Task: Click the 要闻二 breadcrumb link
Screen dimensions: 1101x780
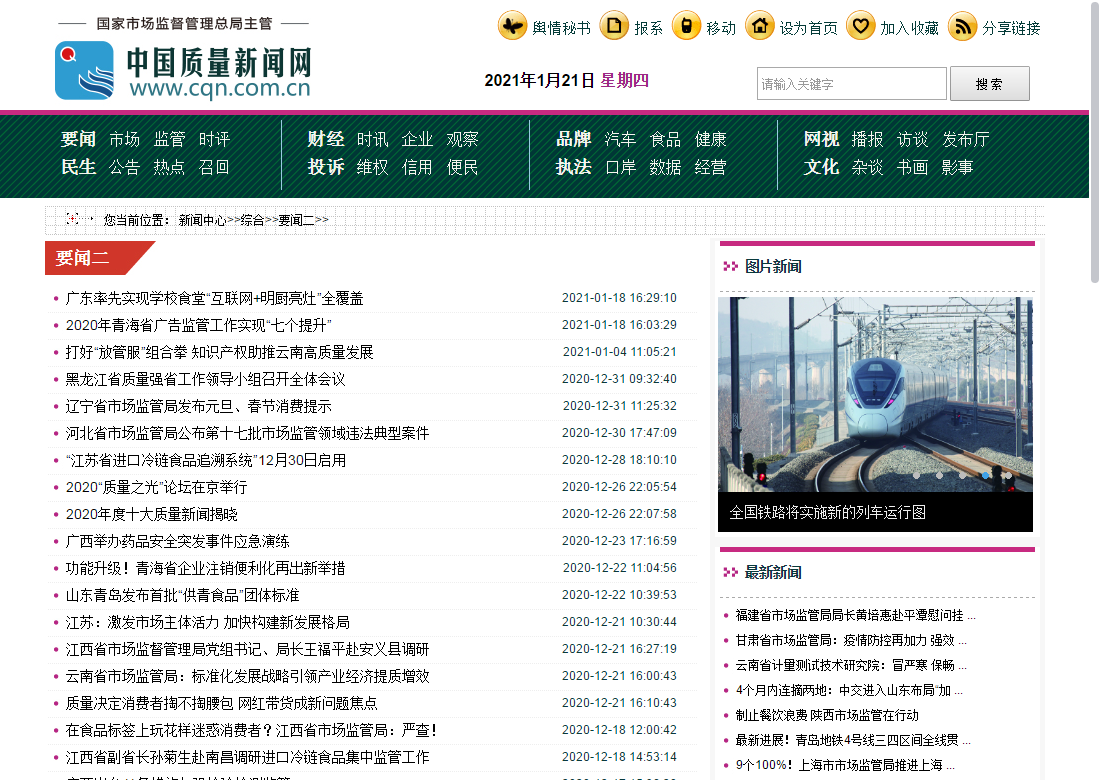Action: click(296, 220)
